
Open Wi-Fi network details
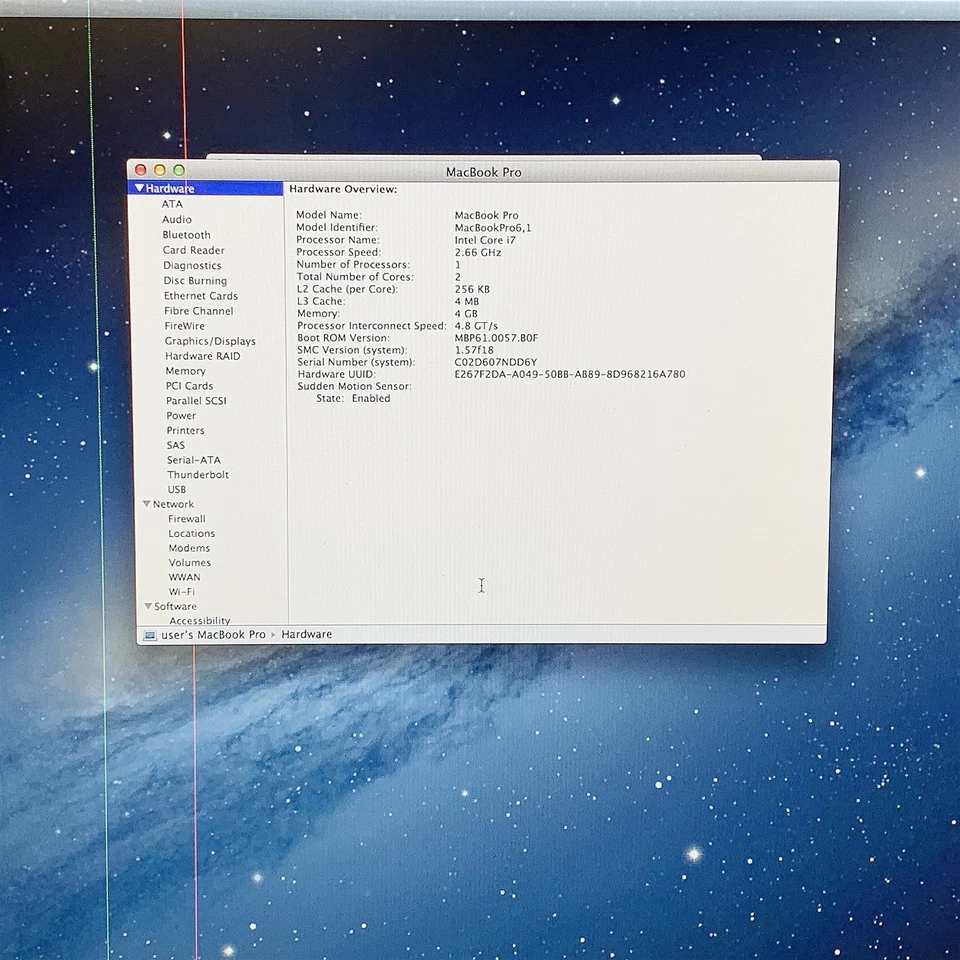tap(184, 592)
